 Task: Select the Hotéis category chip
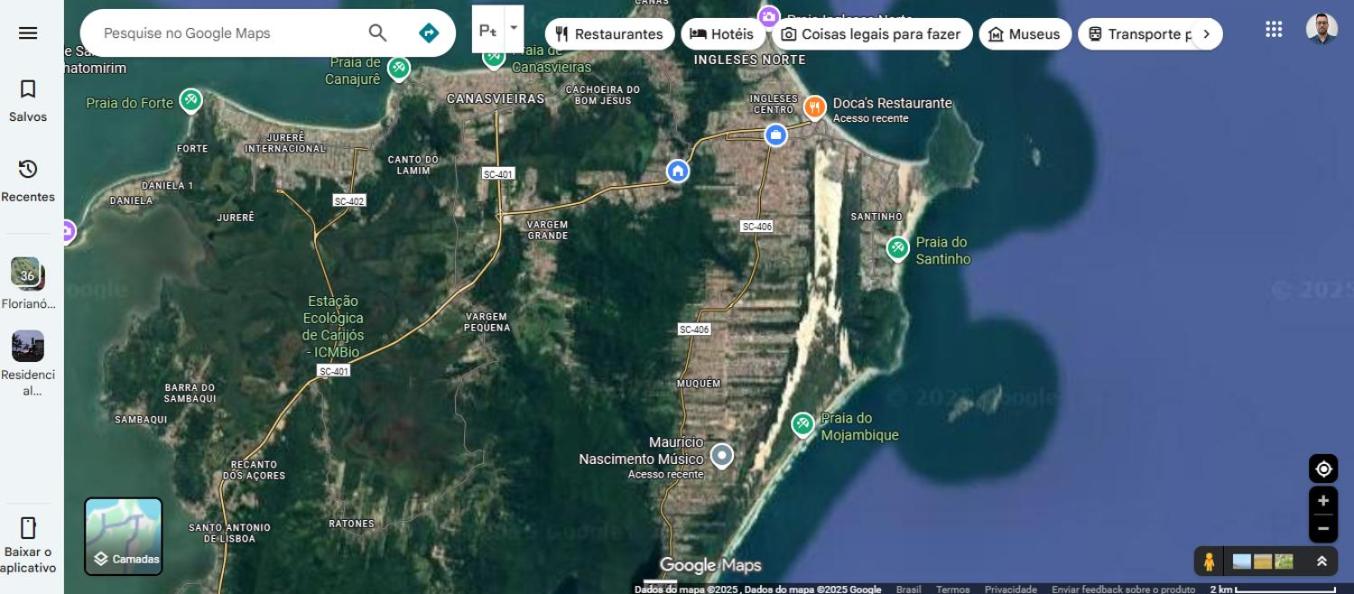(x=722, y=34)
